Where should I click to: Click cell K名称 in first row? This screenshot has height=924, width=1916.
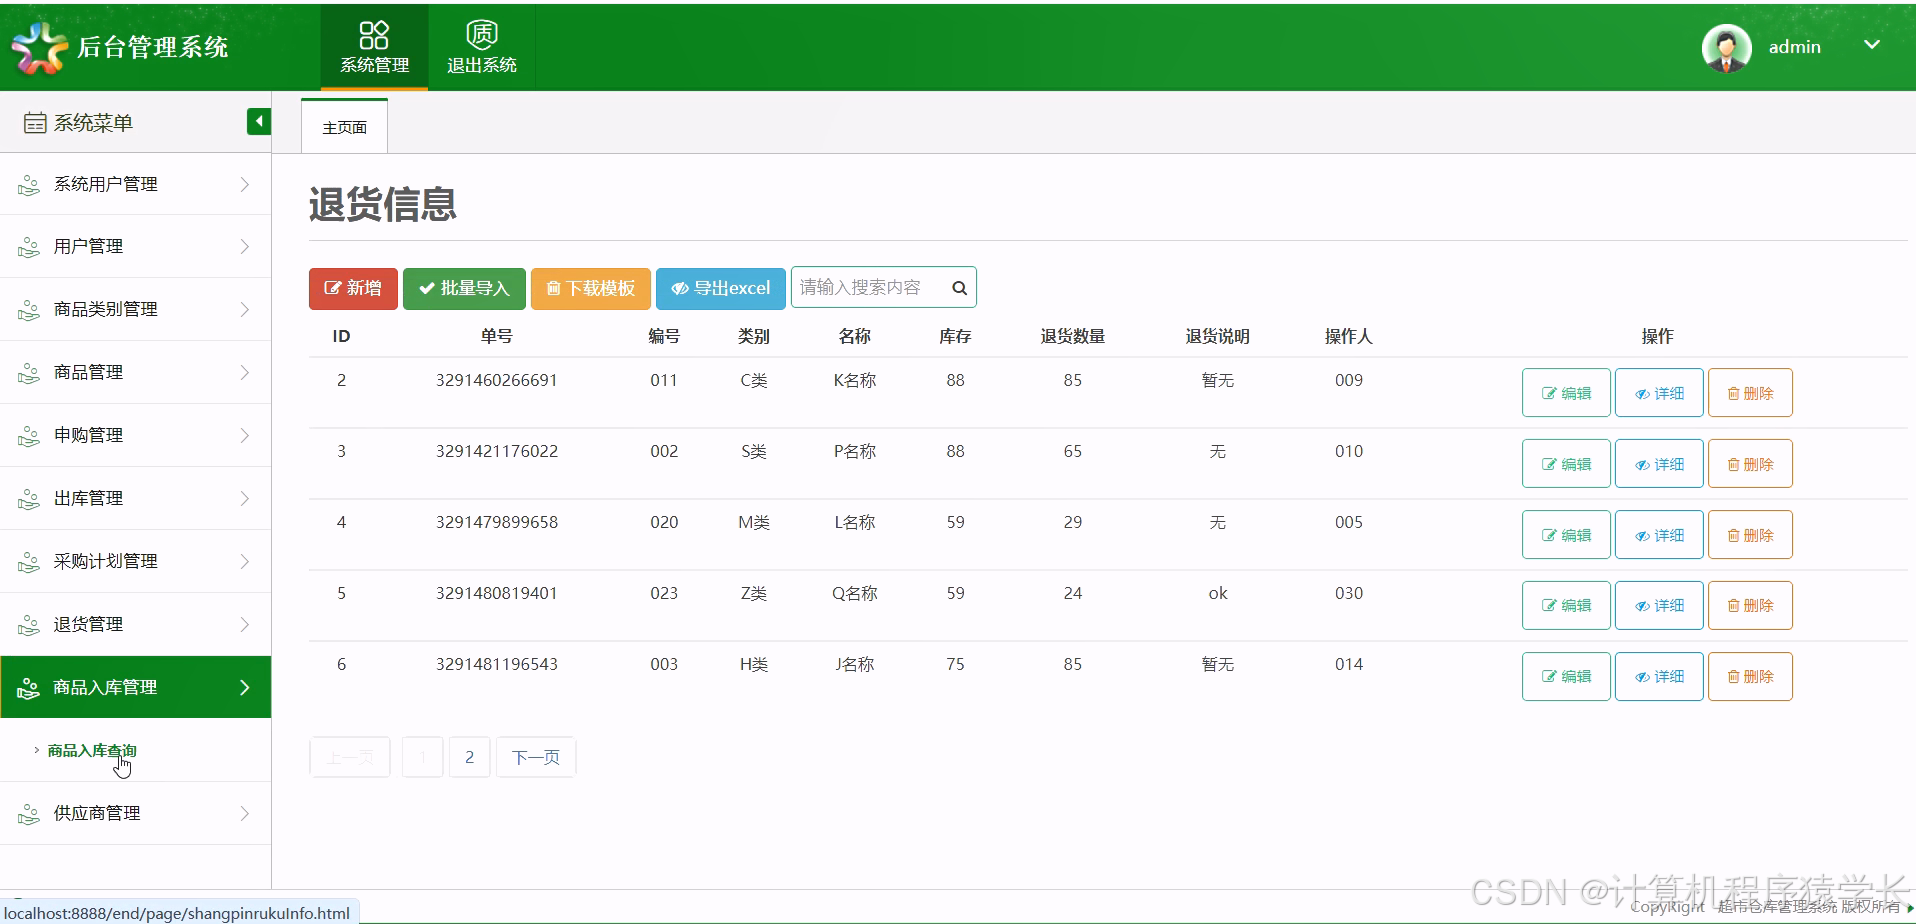[x=854, y=380]
